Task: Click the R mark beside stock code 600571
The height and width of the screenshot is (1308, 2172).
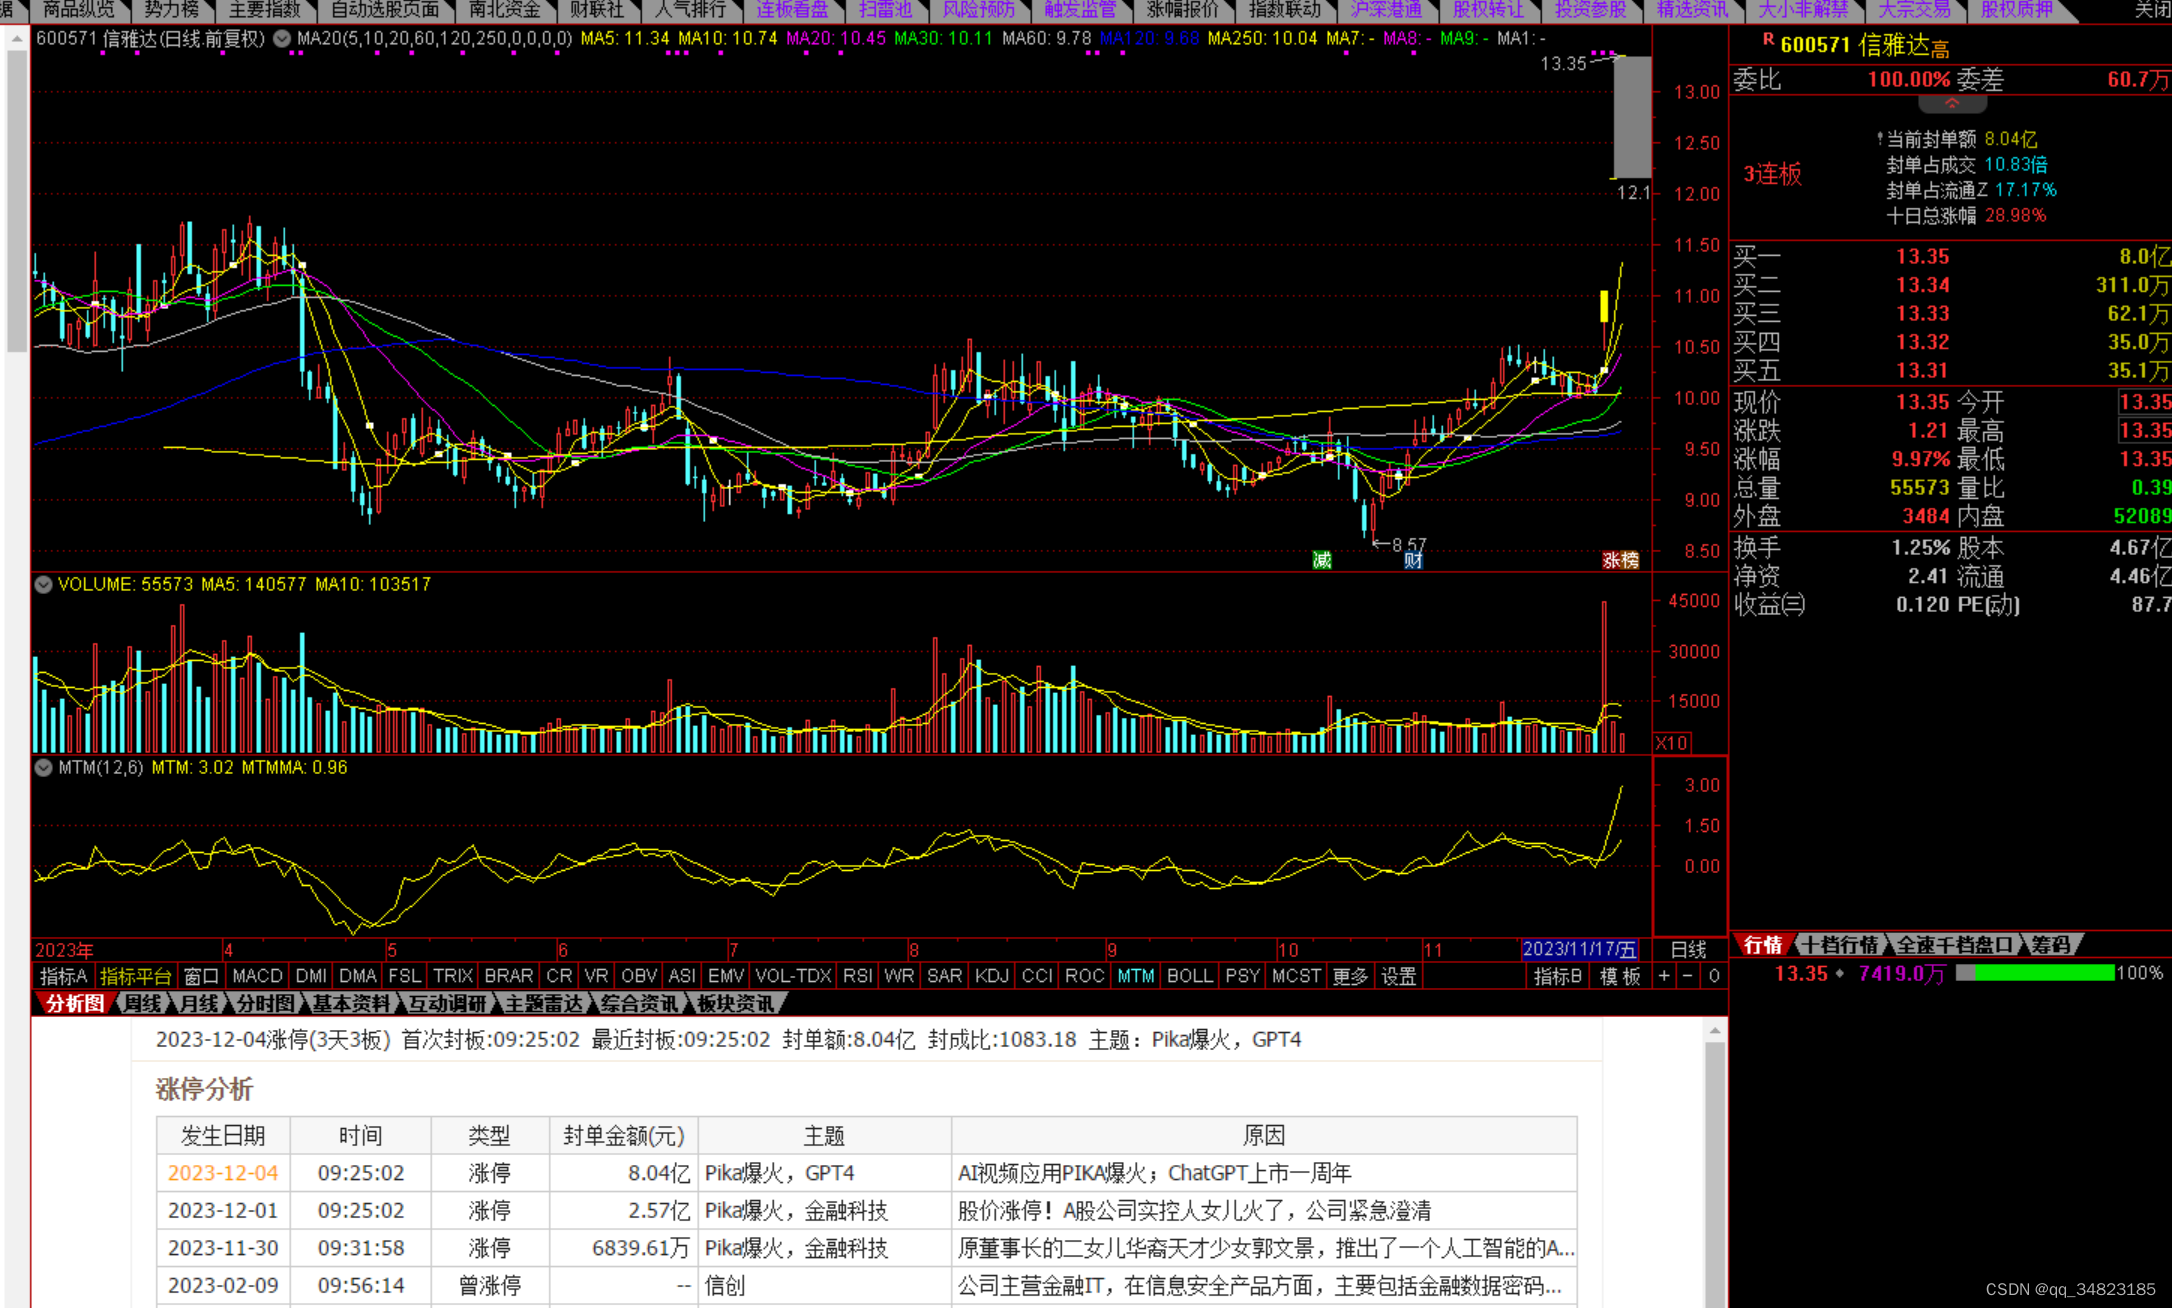Action: click(x=1768, y=40)
